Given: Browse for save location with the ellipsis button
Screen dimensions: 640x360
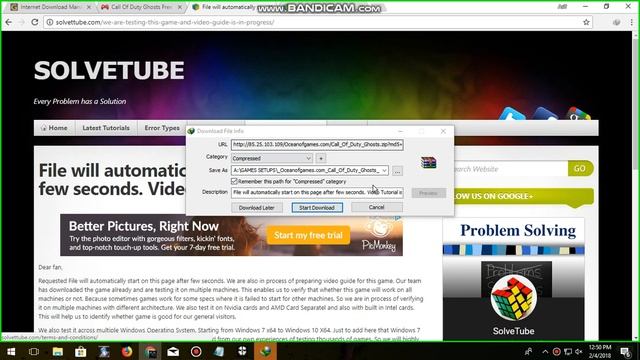Looking at the screenshot, I should [397, 171].
